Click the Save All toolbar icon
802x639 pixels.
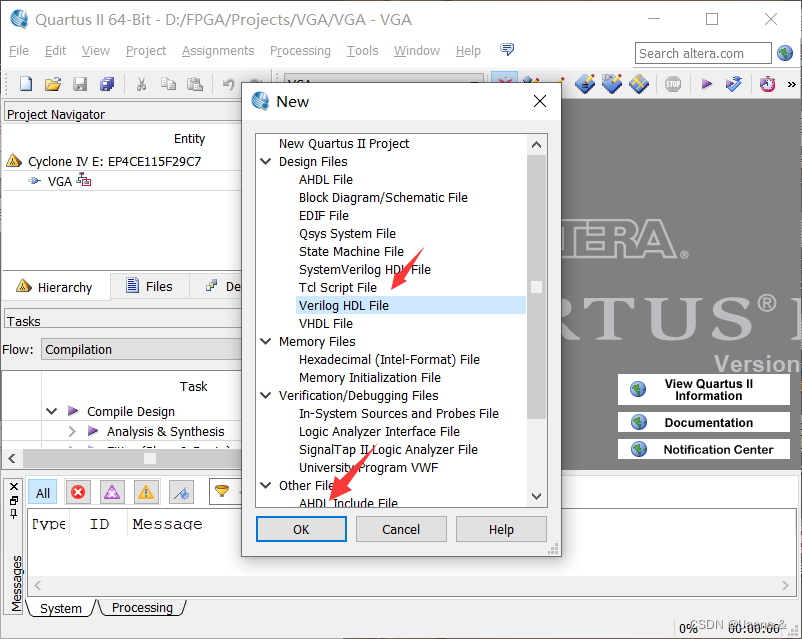(x=107, y=83)
